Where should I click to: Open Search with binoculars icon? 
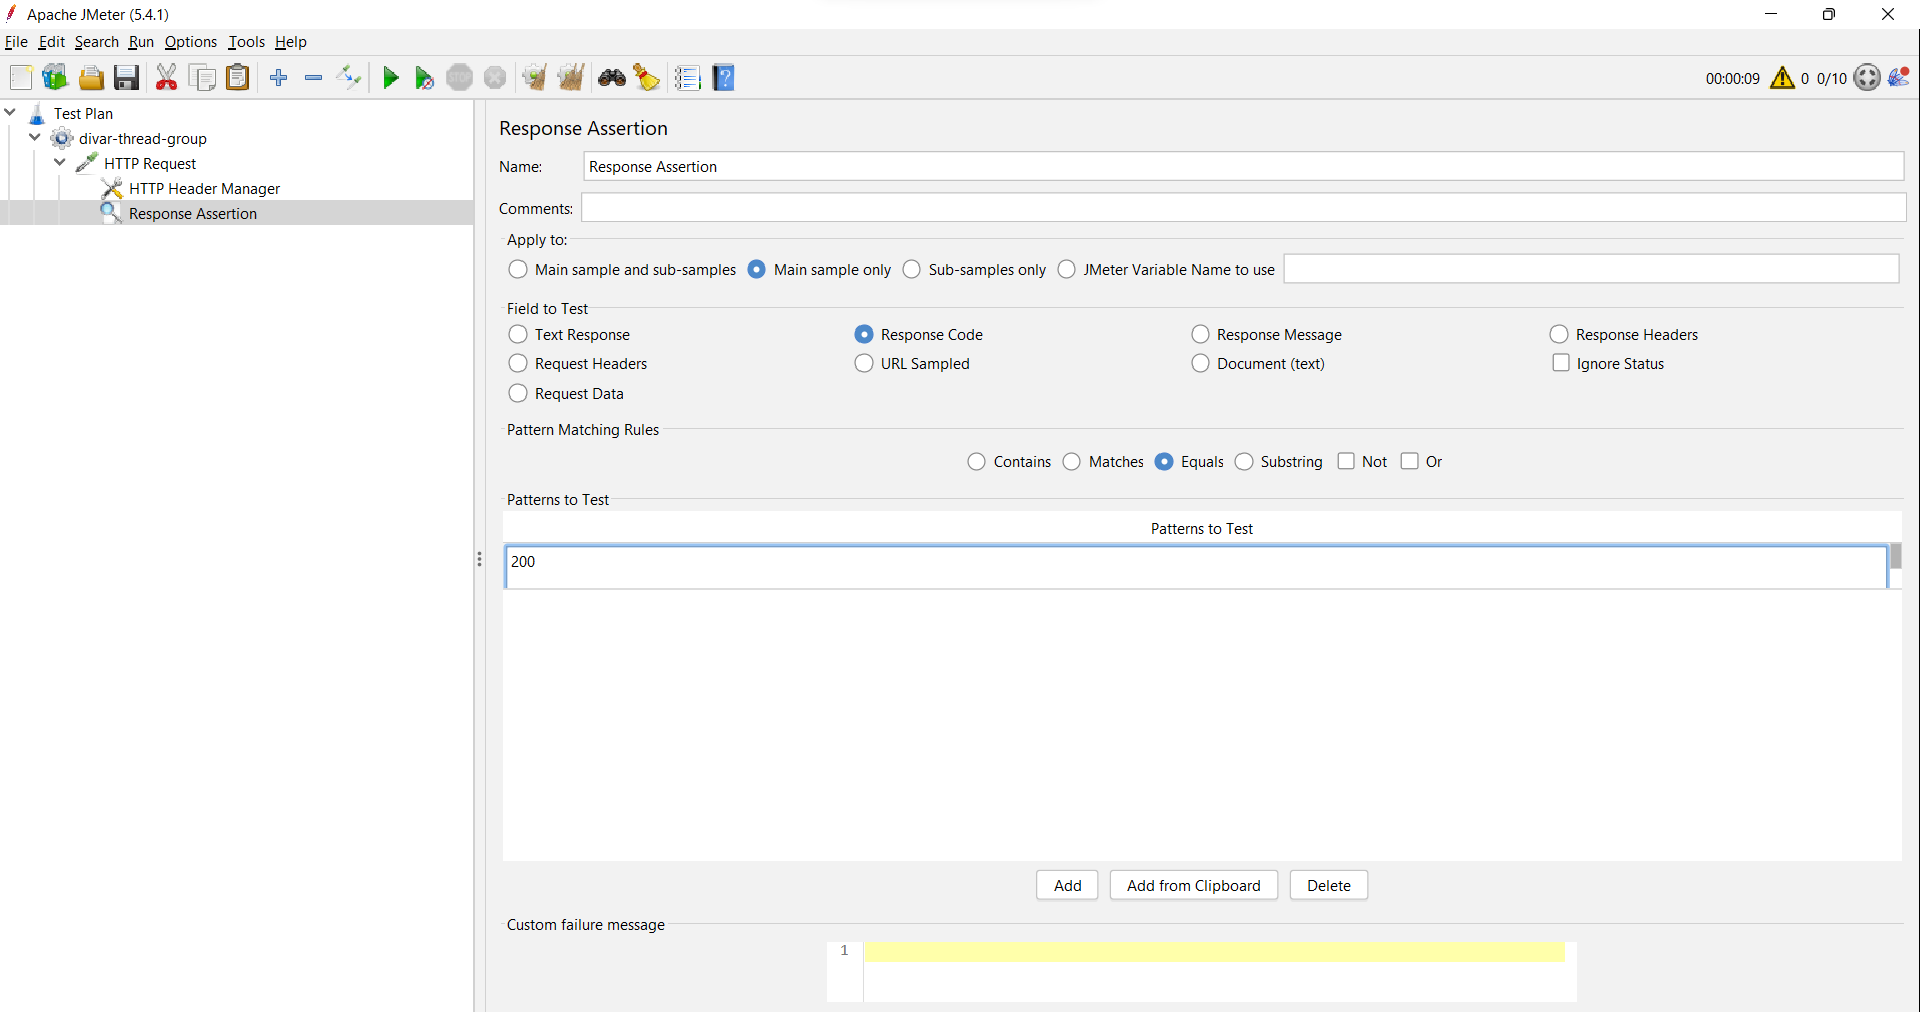coord(612,78)
